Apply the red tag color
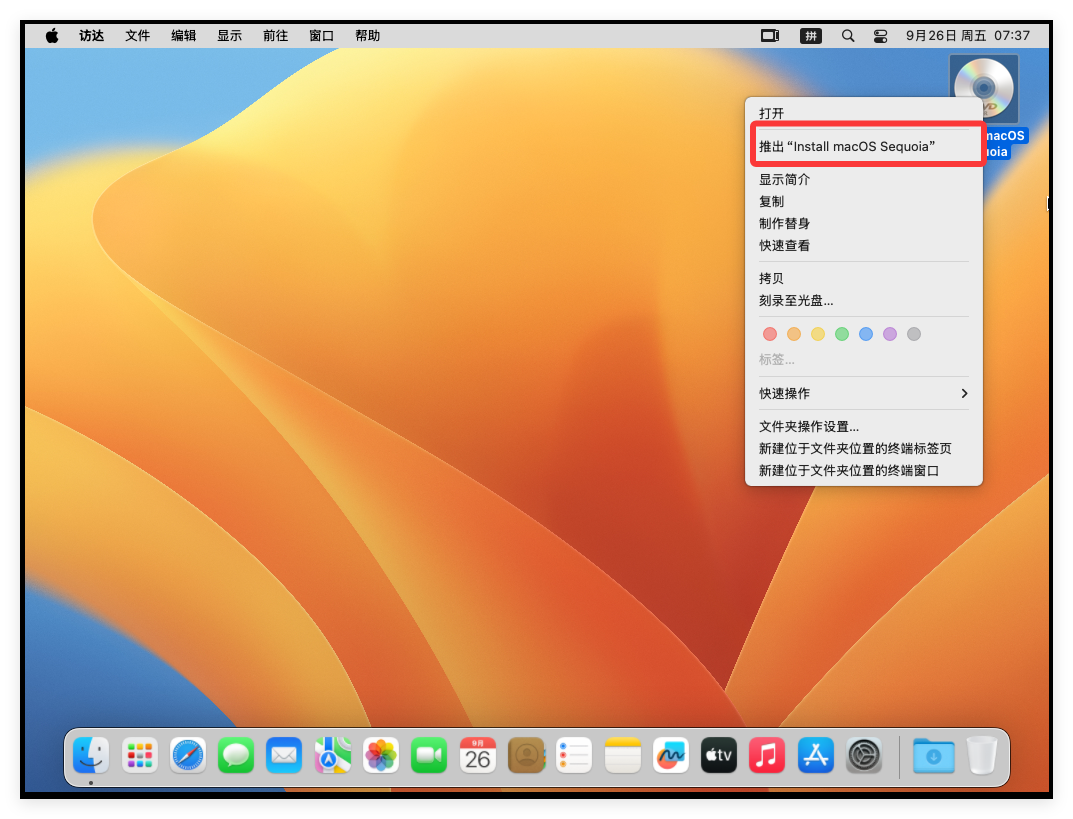This screenshot has width=1073, height=819. pos(770,334)
